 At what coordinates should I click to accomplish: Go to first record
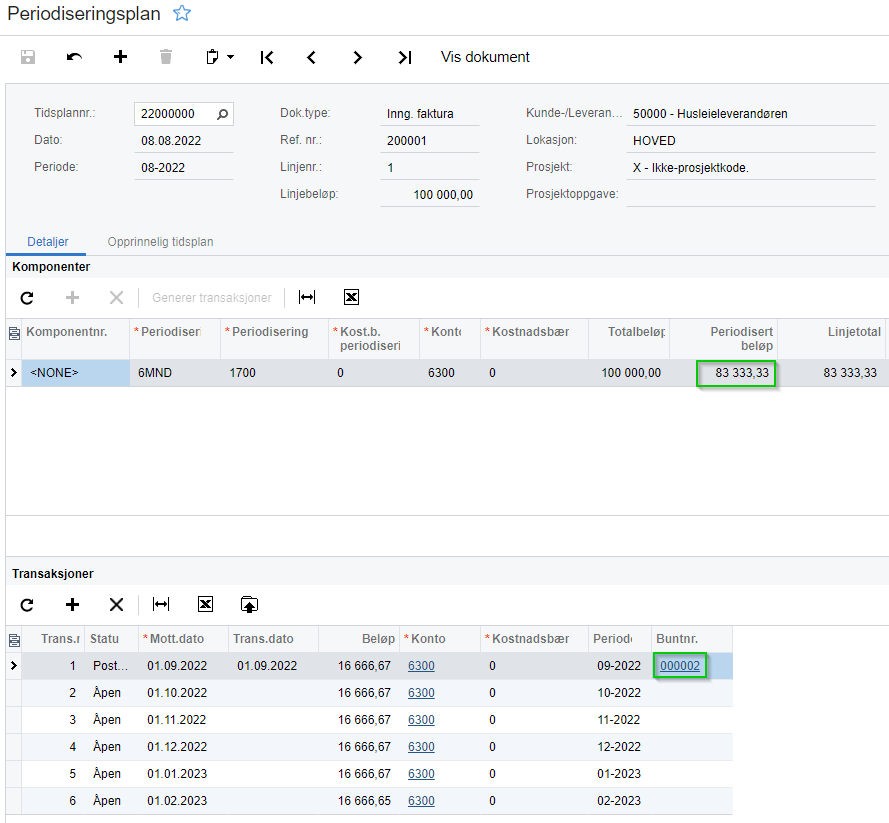click(x=267, y=57)
